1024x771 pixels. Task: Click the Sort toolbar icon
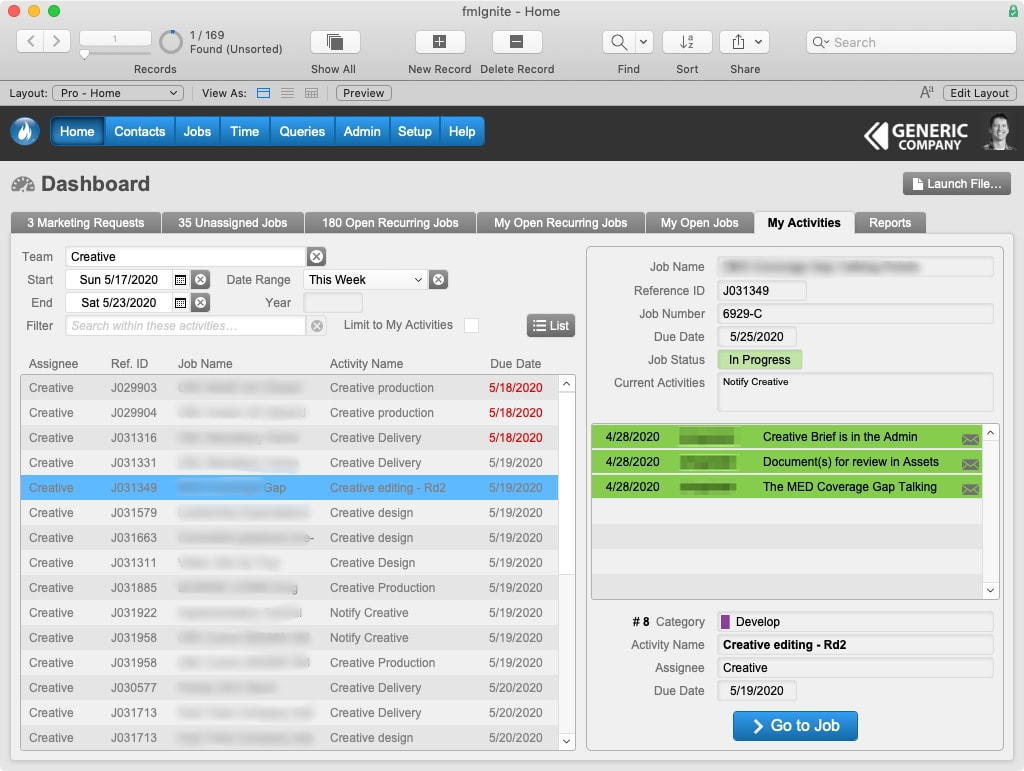tap(686, 42)
